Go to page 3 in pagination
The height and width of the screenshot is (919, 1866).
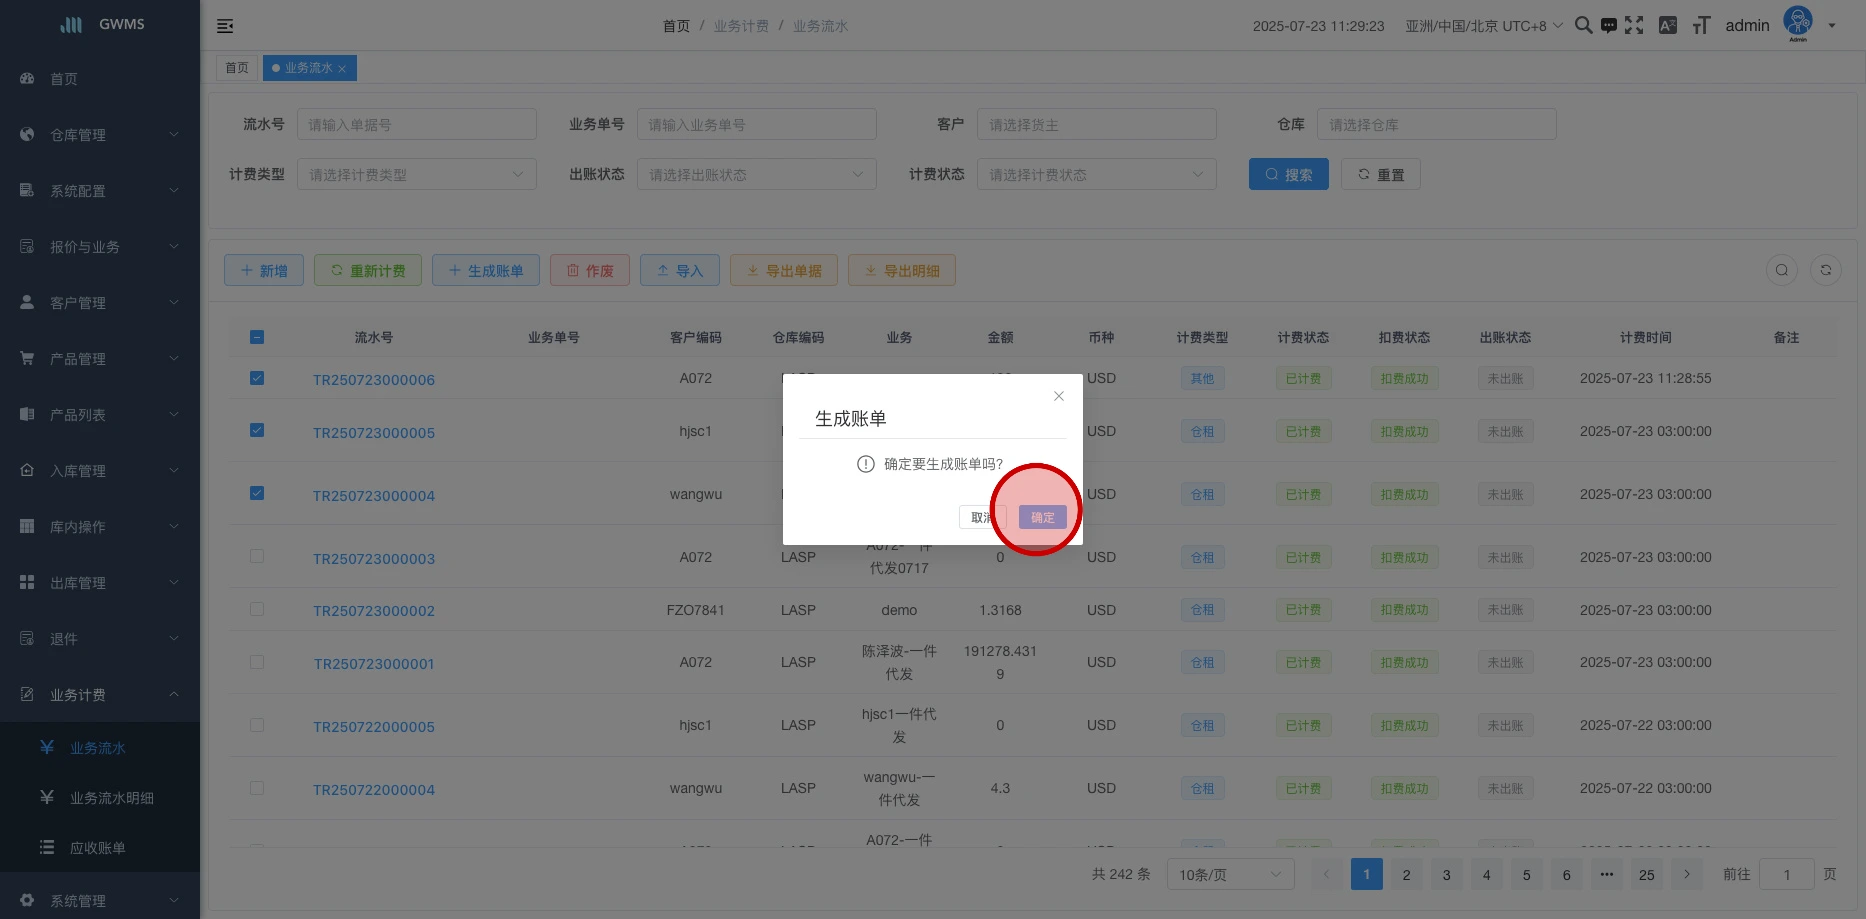click(x=1446, y=875)
